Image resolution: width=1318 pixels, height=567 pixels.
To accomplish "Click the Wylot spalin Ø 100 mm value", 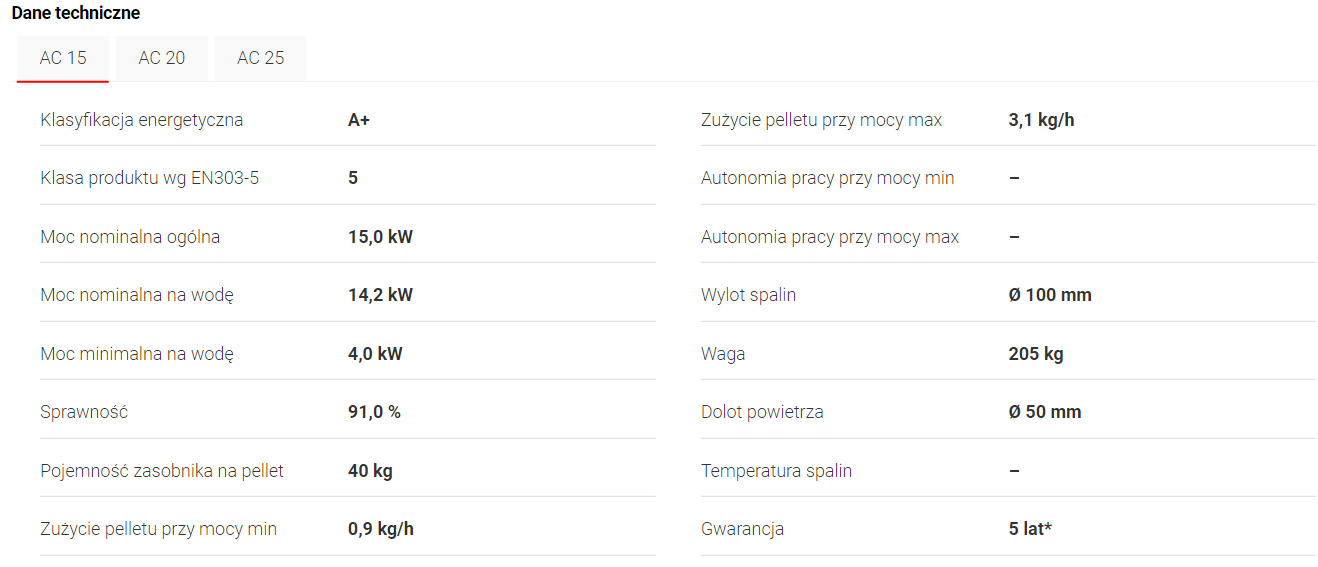I will (1050, 295).
